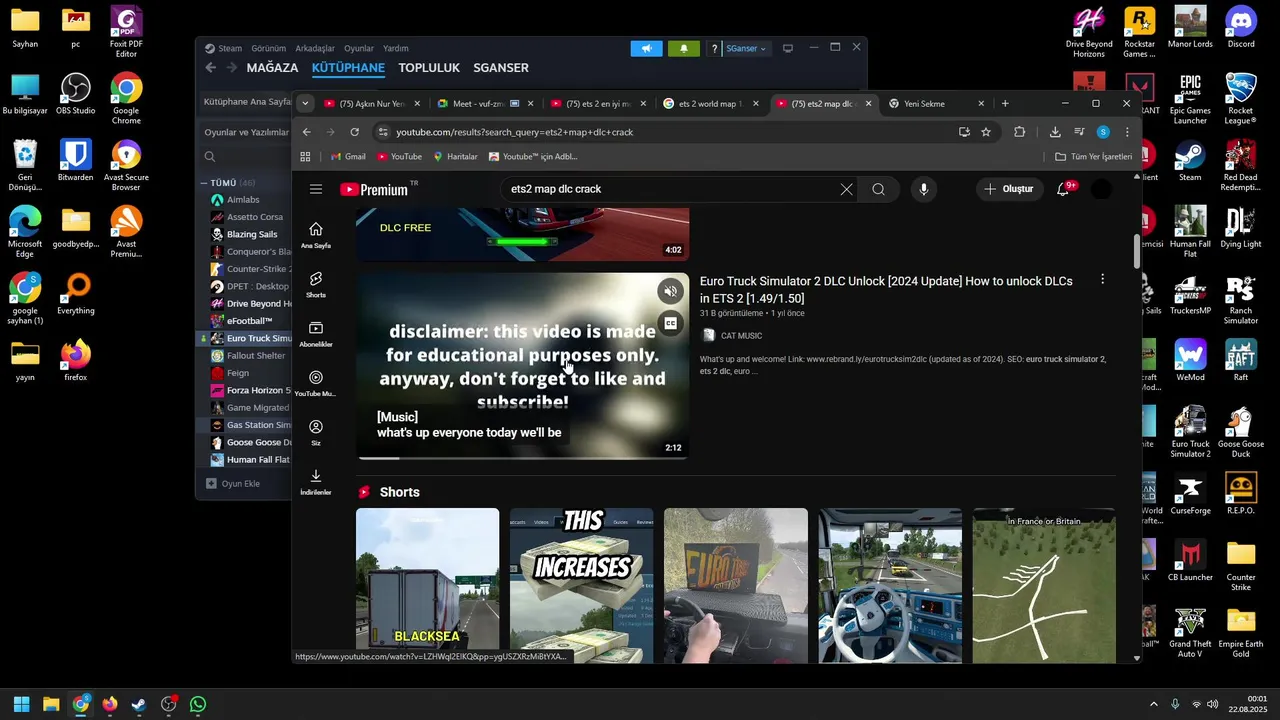Open the Yardım menu in Steam

coord(396,48)
